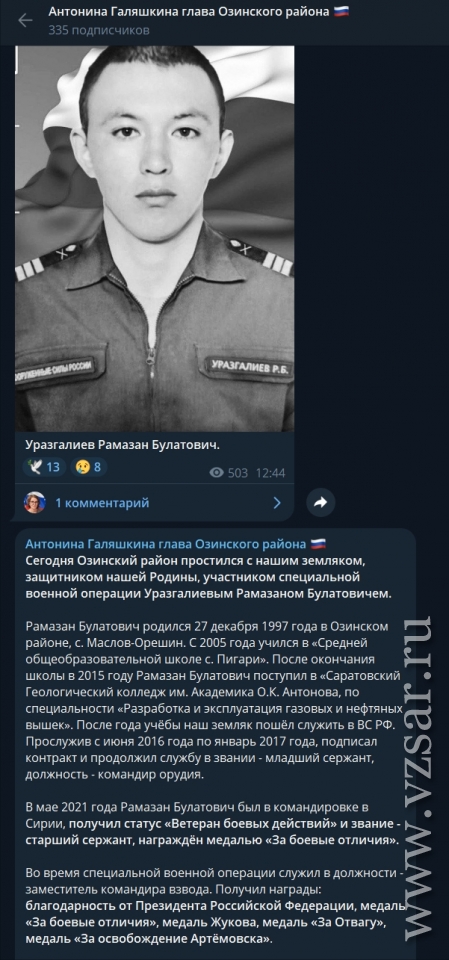Viewport: 449px width, 960px height.
Task: Click the commenter avatar next to comments
Action: tap(34, 503)
